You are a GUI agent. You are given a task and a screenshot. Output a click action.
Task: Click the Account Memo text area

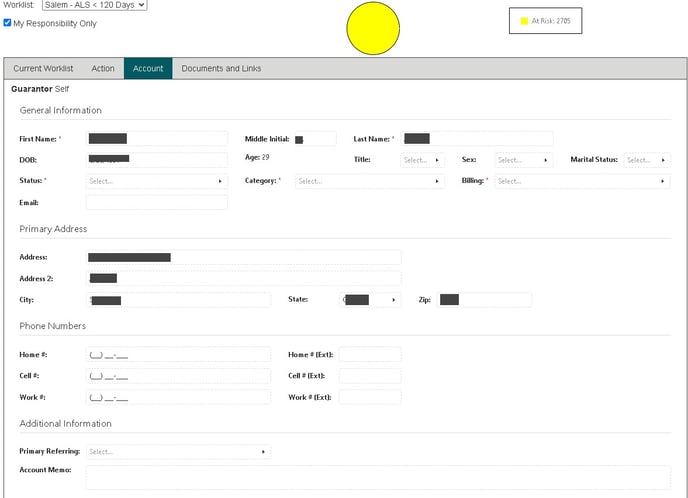pos(377,477)
